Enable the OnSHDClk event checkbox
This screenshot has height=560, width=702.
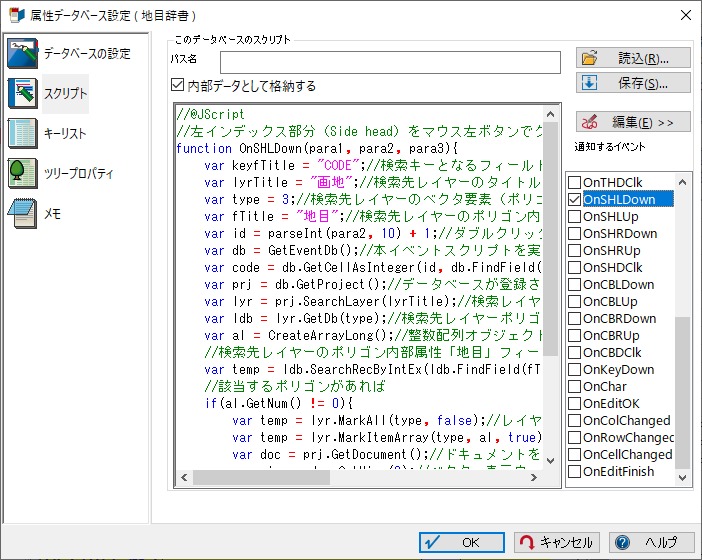[574, 267]
